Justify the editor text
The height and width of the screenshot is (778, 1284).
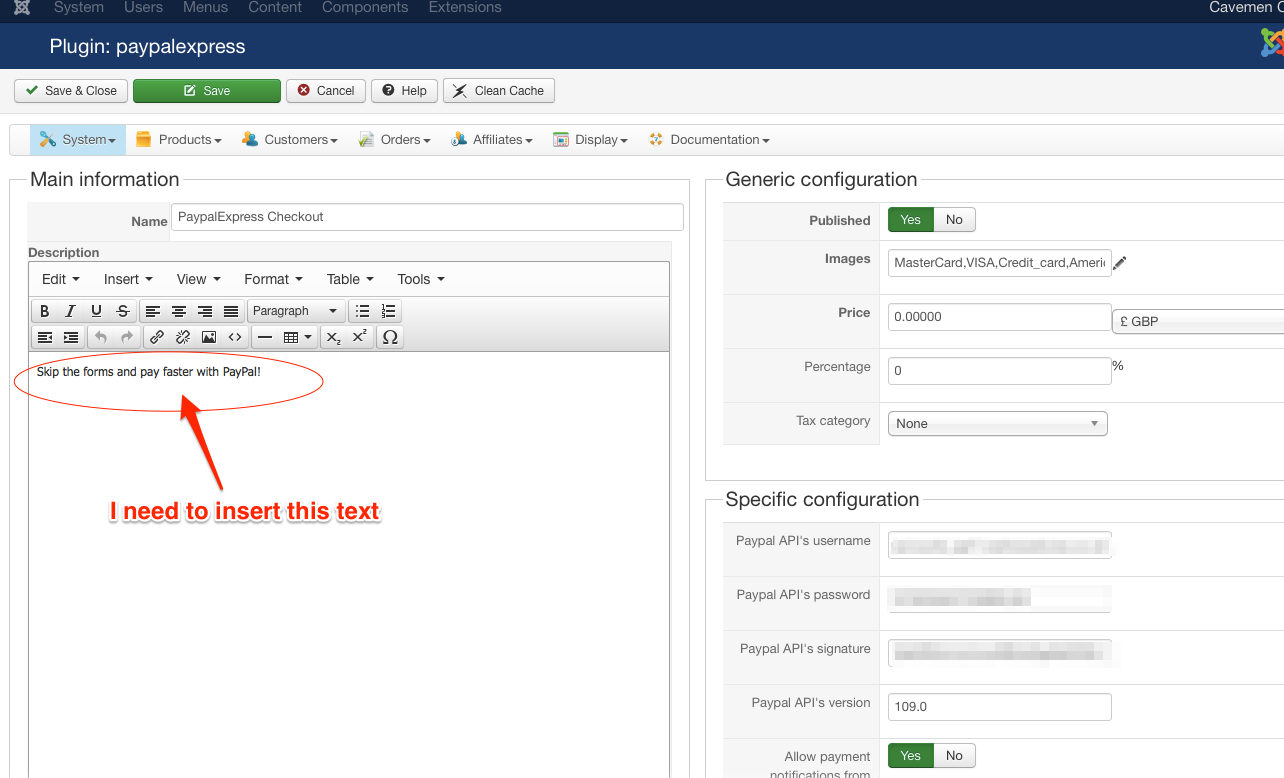coord(231,311)
